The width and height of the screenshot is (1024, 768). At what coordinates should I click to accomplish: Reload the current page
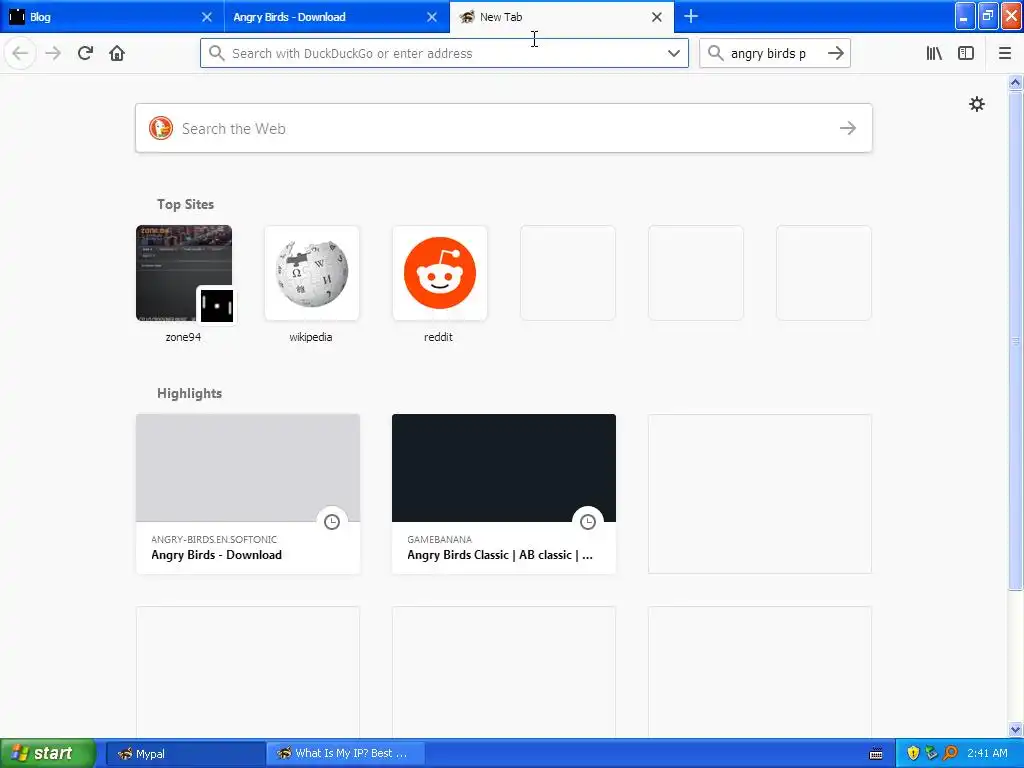[85, 53]
